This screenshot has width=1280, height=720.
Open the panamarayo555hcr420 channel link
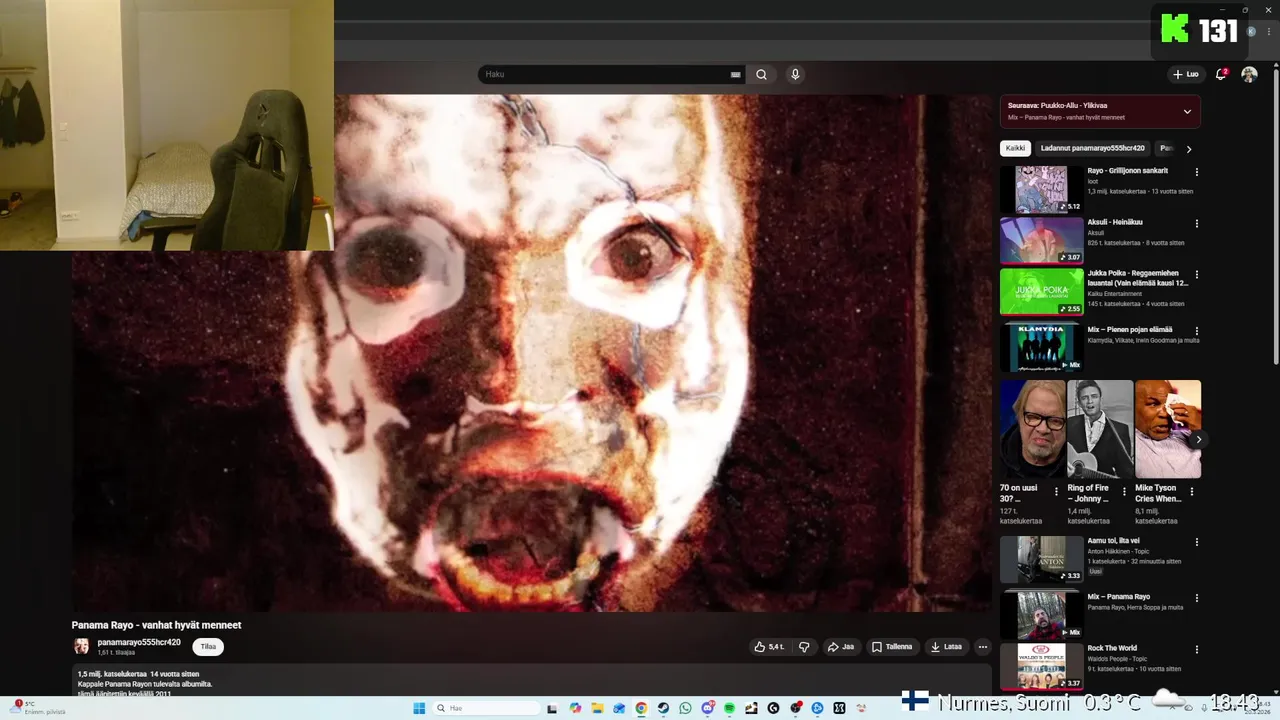tap(139, 642)
